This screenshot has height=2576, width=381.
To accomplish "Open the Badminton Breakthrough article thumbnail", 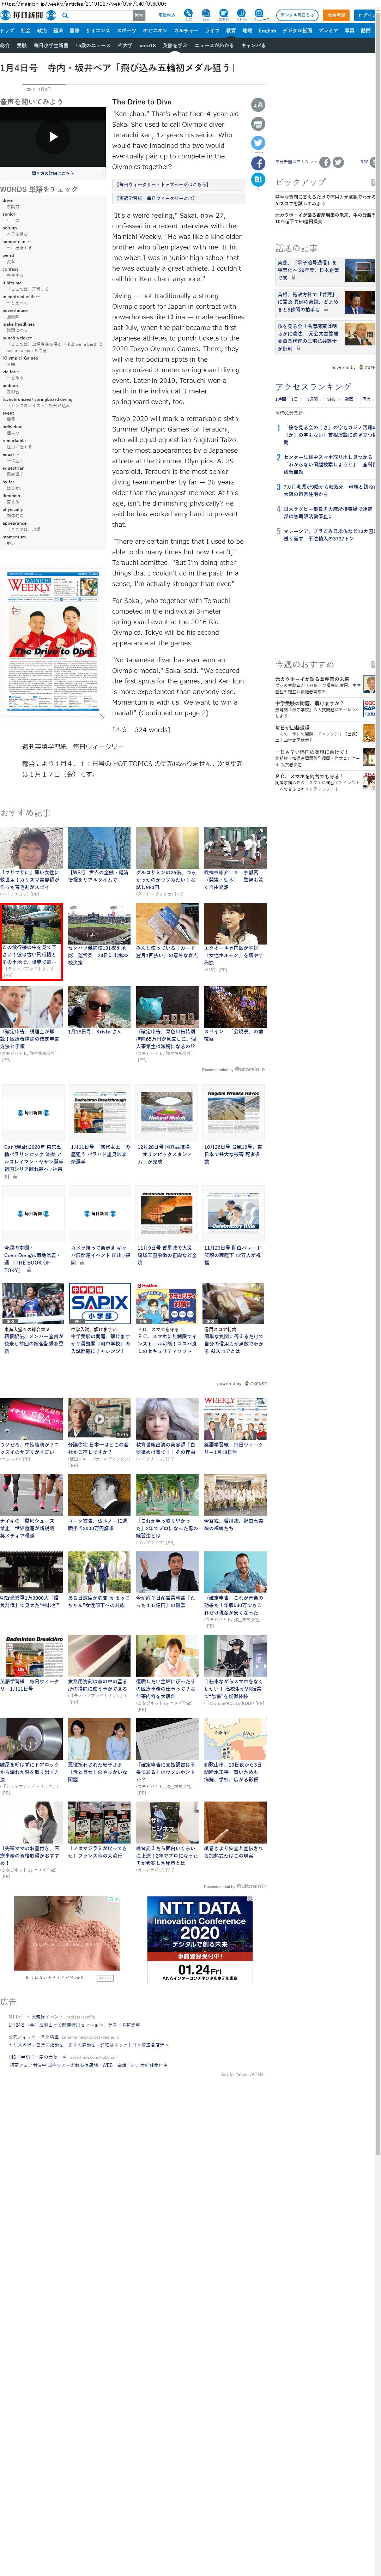I will pyautogui.click(x=99, y=1113).
